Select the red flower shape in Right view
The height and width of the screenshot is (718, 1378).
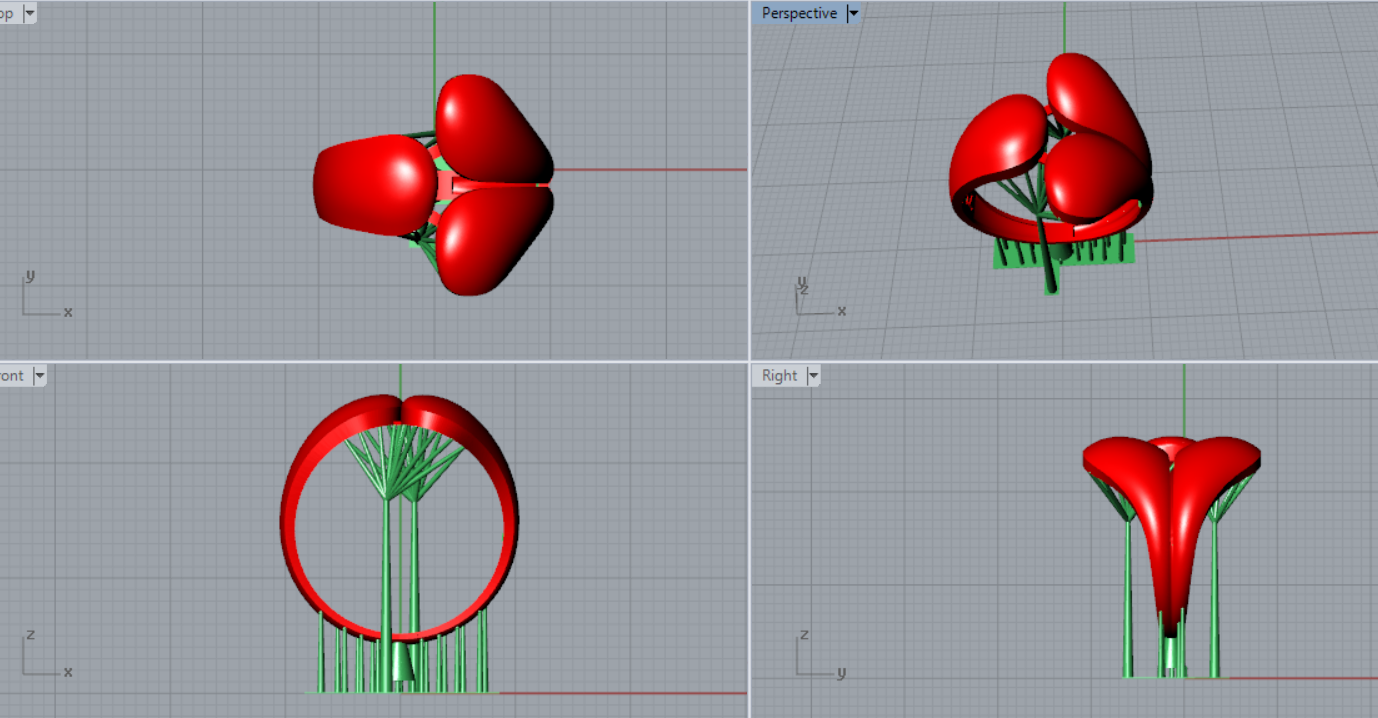[1170, 520]
